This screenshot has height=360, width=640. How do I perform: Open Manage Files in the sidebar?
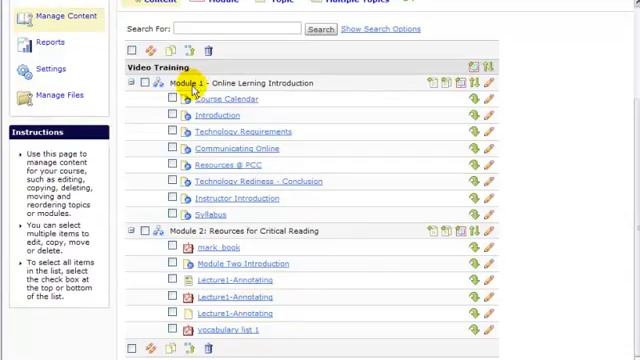60,95
